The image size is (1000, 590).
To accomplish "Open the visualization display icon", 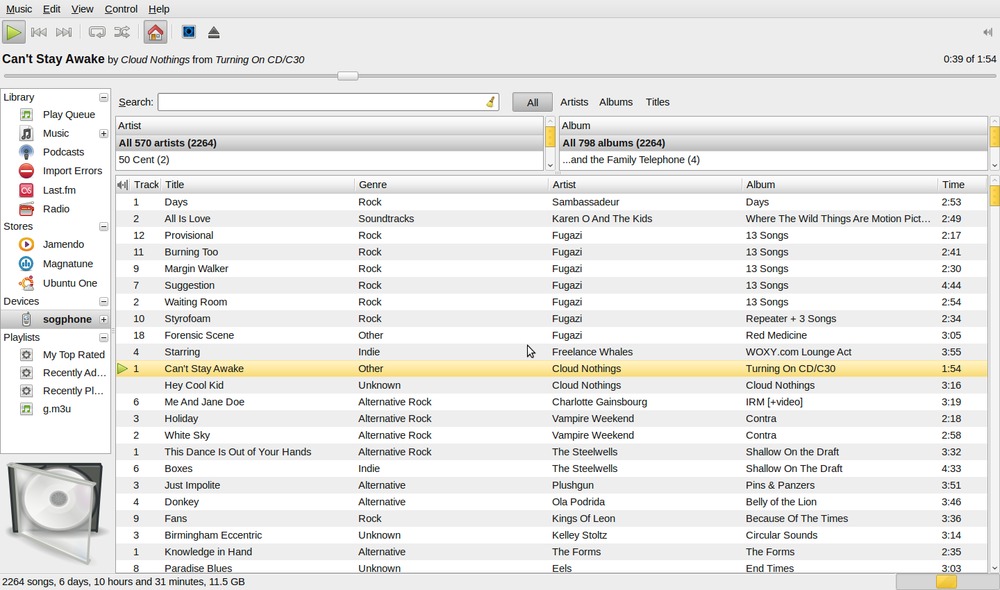I will click(188, 33).
